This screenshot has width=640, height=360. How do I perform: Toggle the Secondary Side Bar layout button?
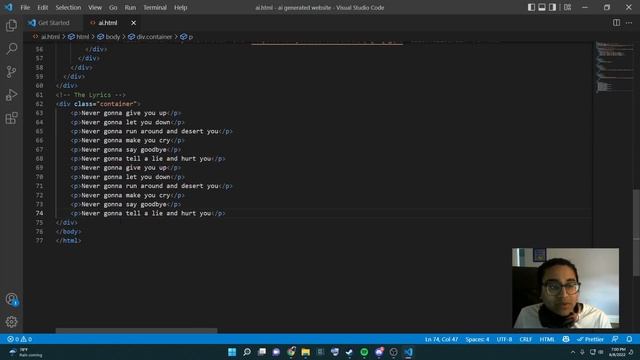point(552,7)
